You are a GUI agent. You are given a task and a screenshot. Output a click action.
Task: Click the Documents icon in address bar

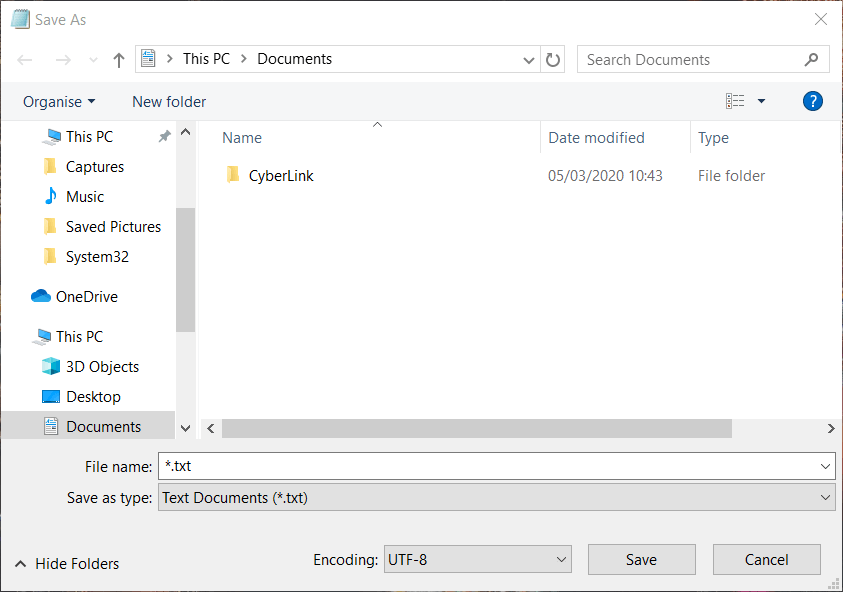tap(148, 58)
